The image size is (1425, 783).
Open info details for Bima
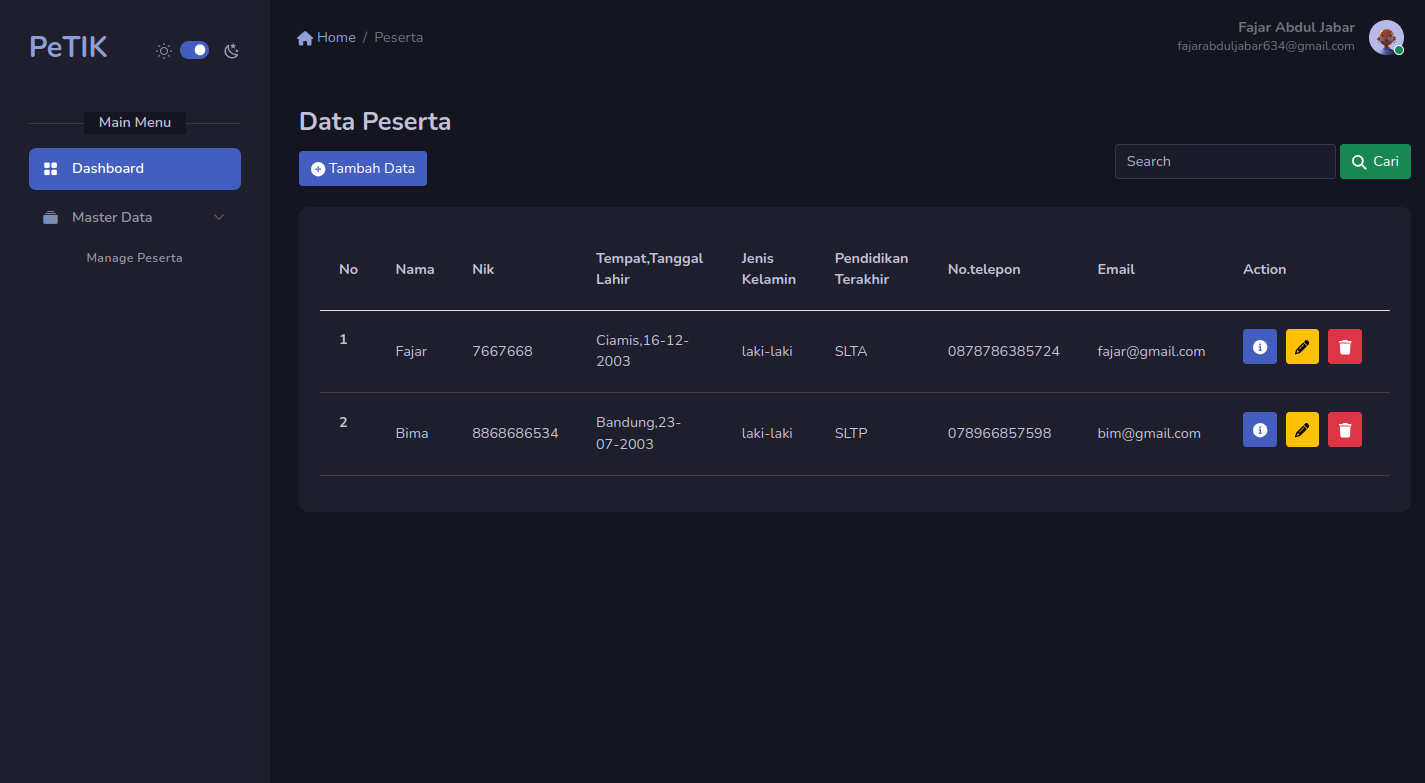[1259, 430]
